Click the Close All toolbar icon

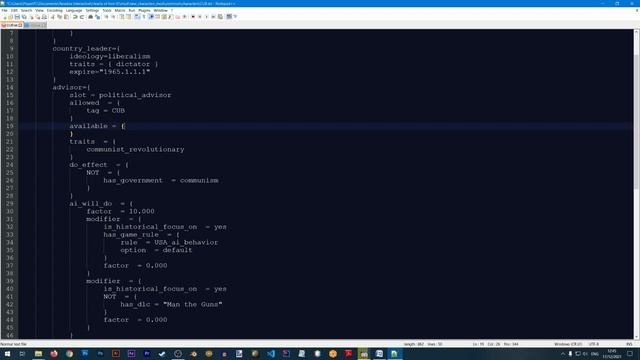[38, 17]
